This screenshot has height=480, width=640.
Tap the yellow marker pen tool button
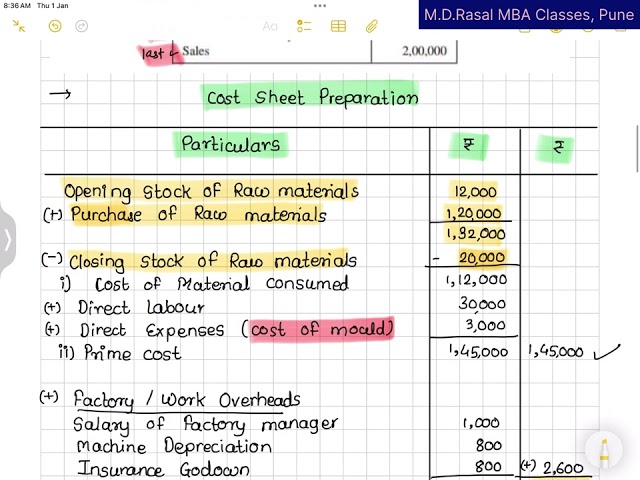pyautogui.click(x=604, y=451)
